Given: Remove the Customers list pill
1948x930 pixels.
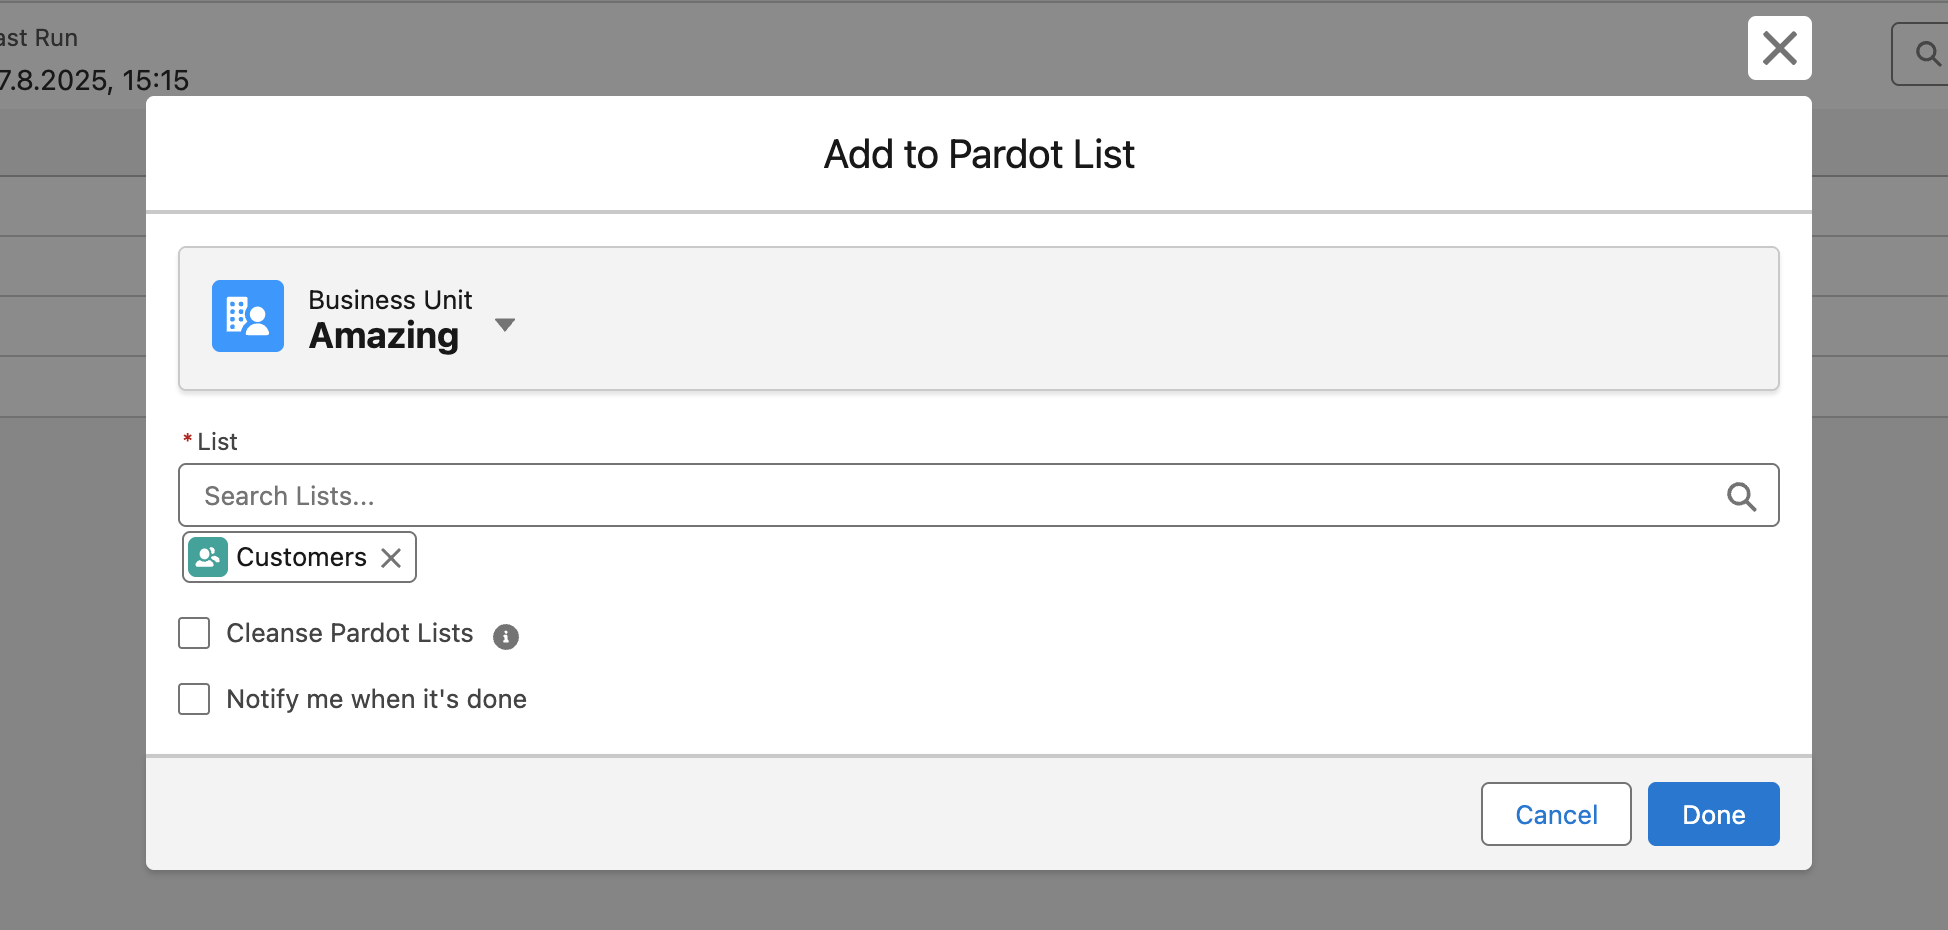Looking at the screenshot, I should point(391,558).
